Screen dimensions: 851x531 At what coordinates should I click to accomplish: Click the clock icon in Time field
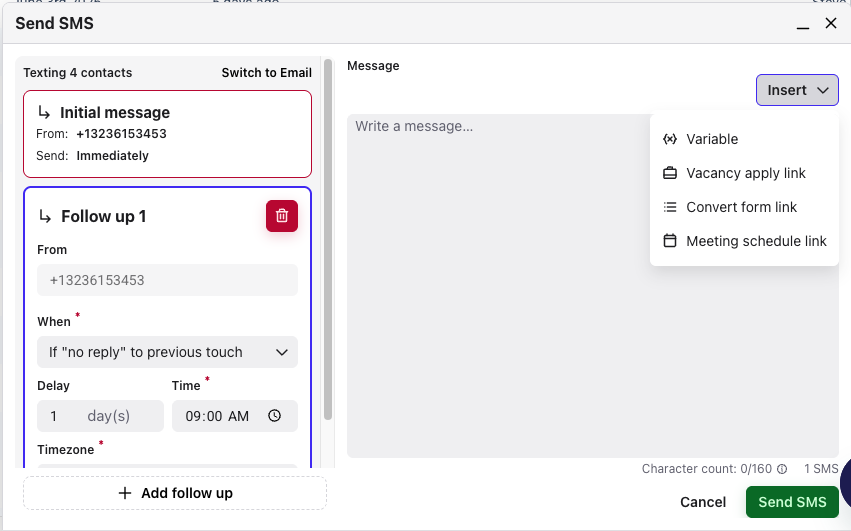275,416
